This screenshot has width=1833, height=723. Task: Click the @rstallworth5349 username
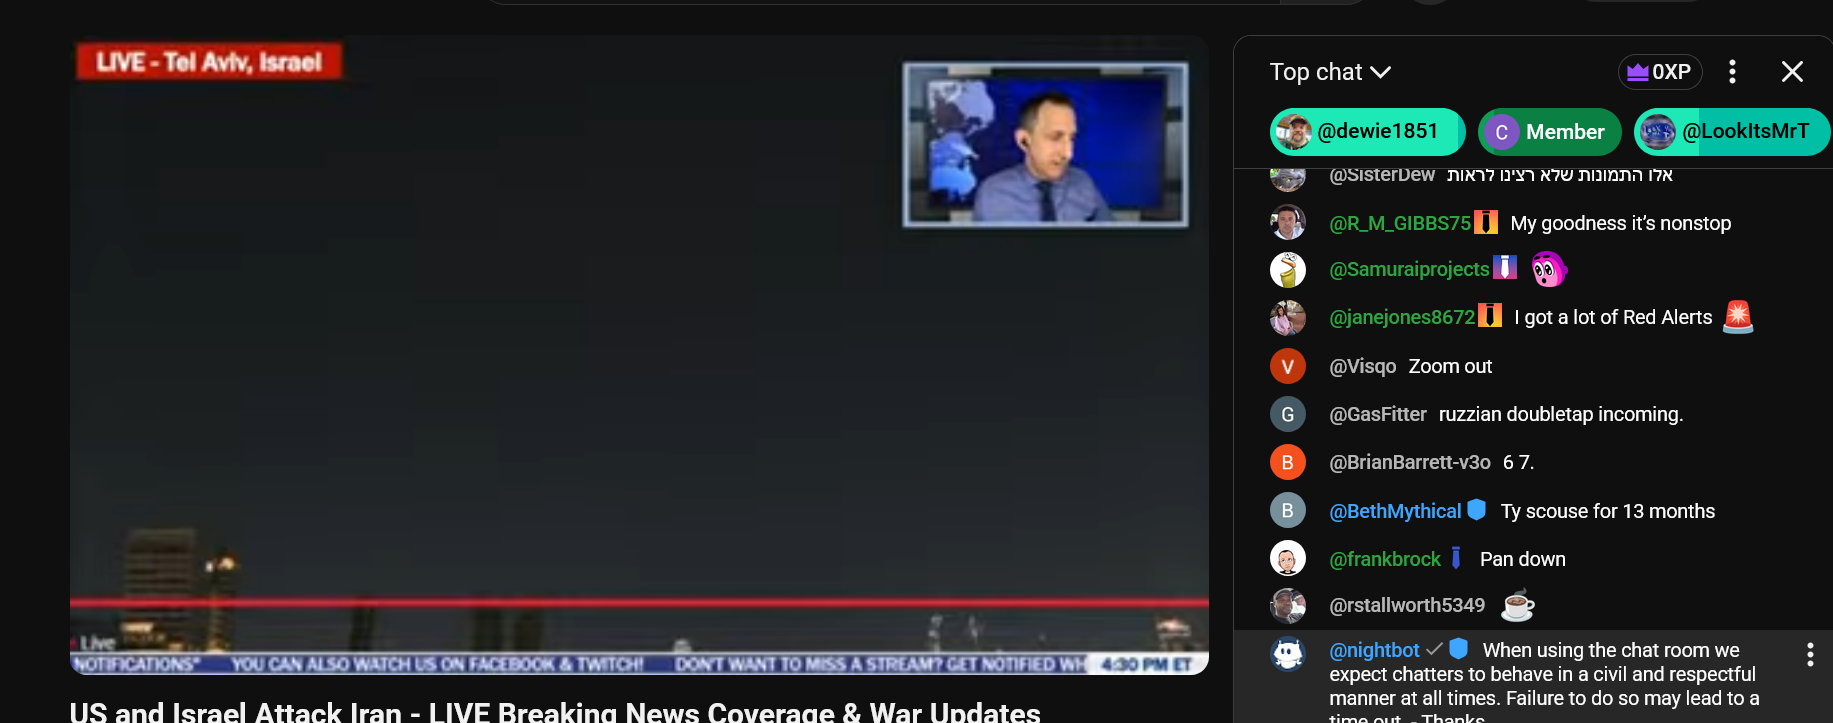pos(1407,605)
